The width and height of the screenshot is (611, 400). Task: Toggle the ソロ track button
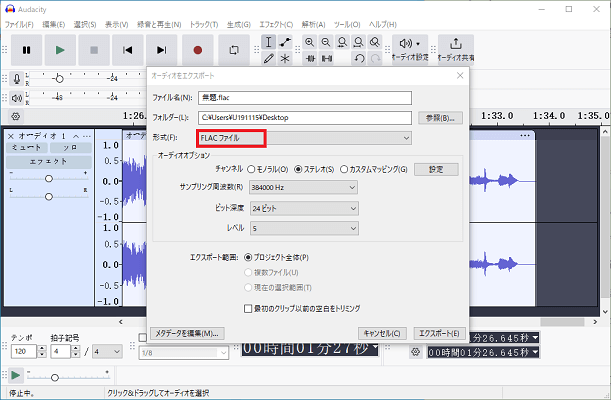tap(71, 148)
